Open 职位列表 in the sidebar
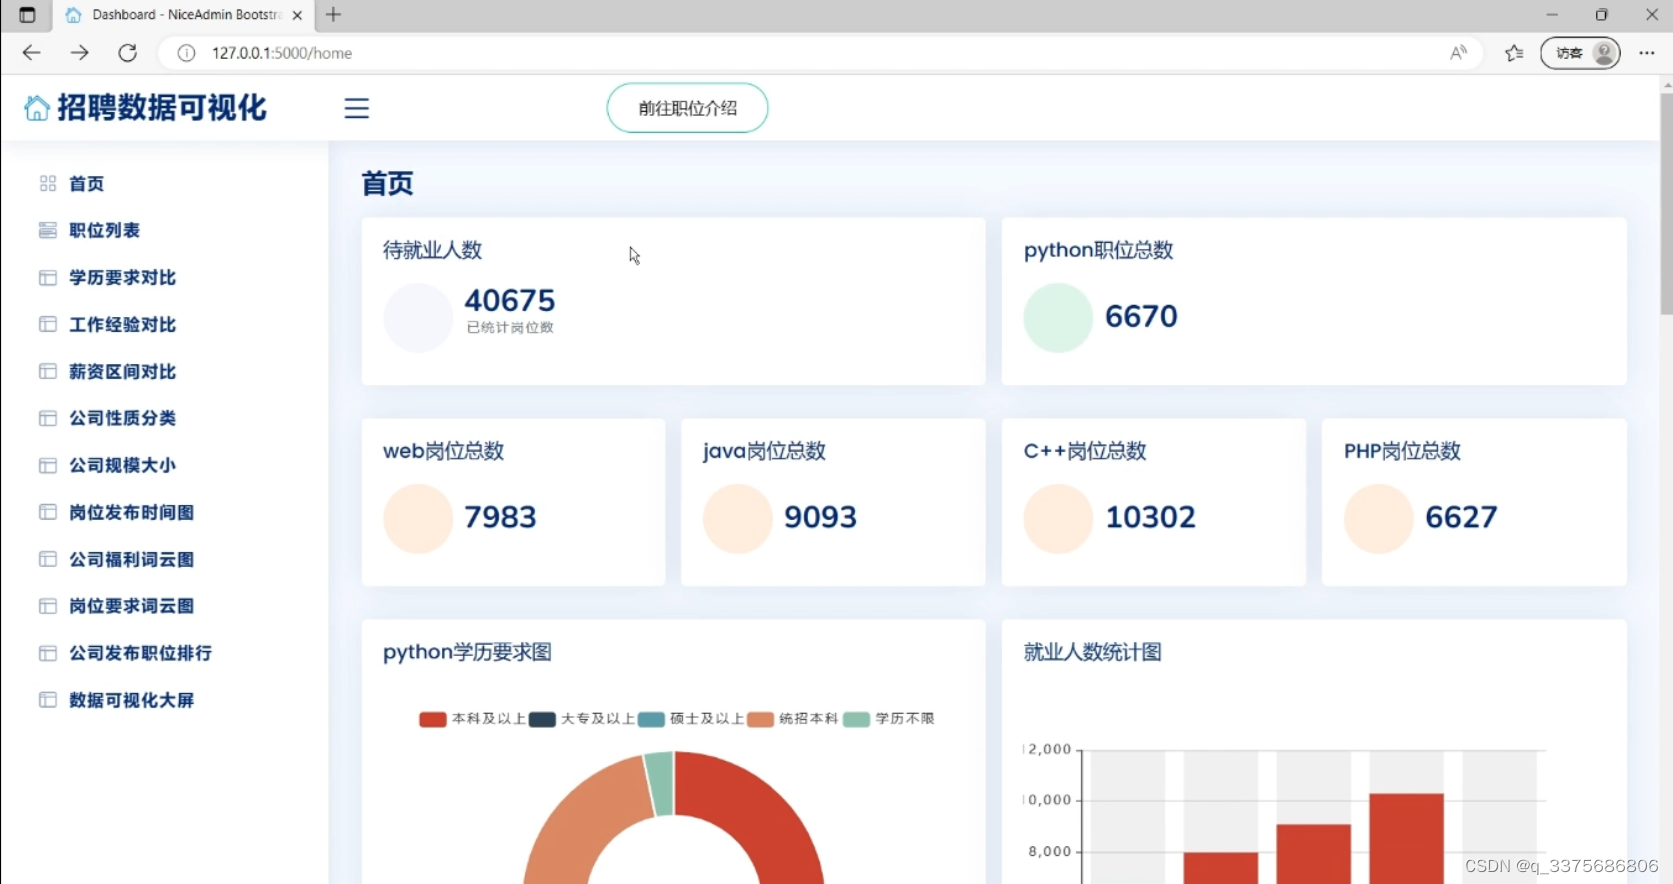1673x884 pixels. point(104,230)
